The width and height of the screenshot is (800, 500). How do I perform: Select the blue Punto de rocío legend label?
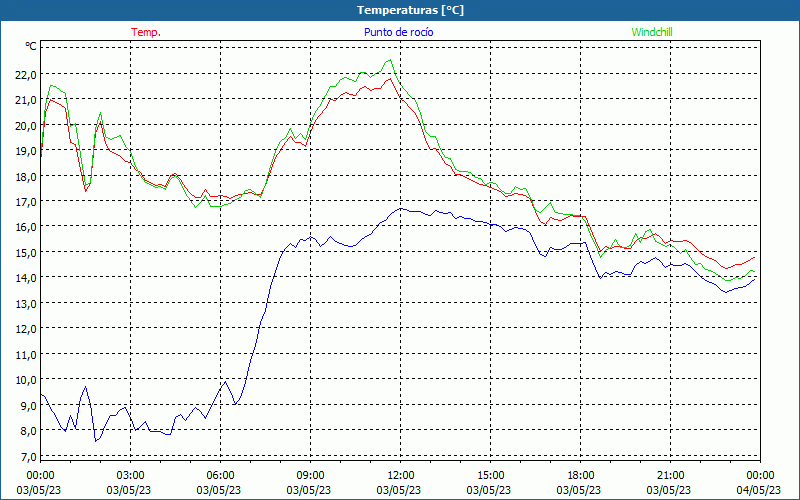[398, 32]
